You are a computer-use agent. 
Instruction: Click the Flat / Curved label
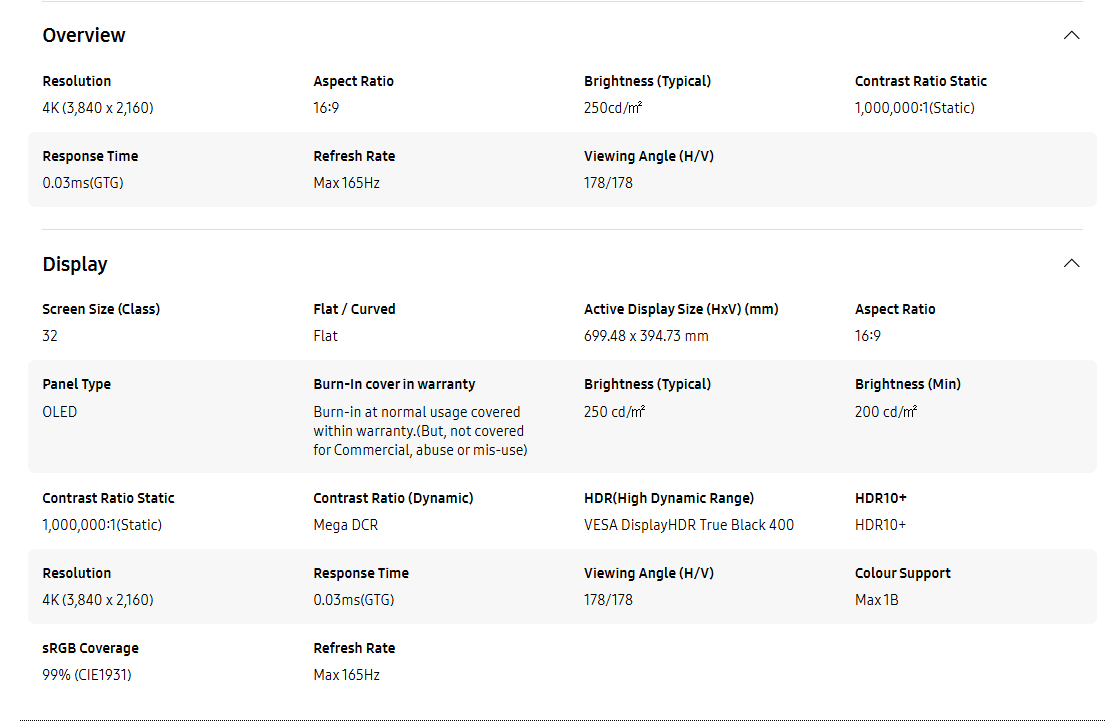tap(355, 309)
